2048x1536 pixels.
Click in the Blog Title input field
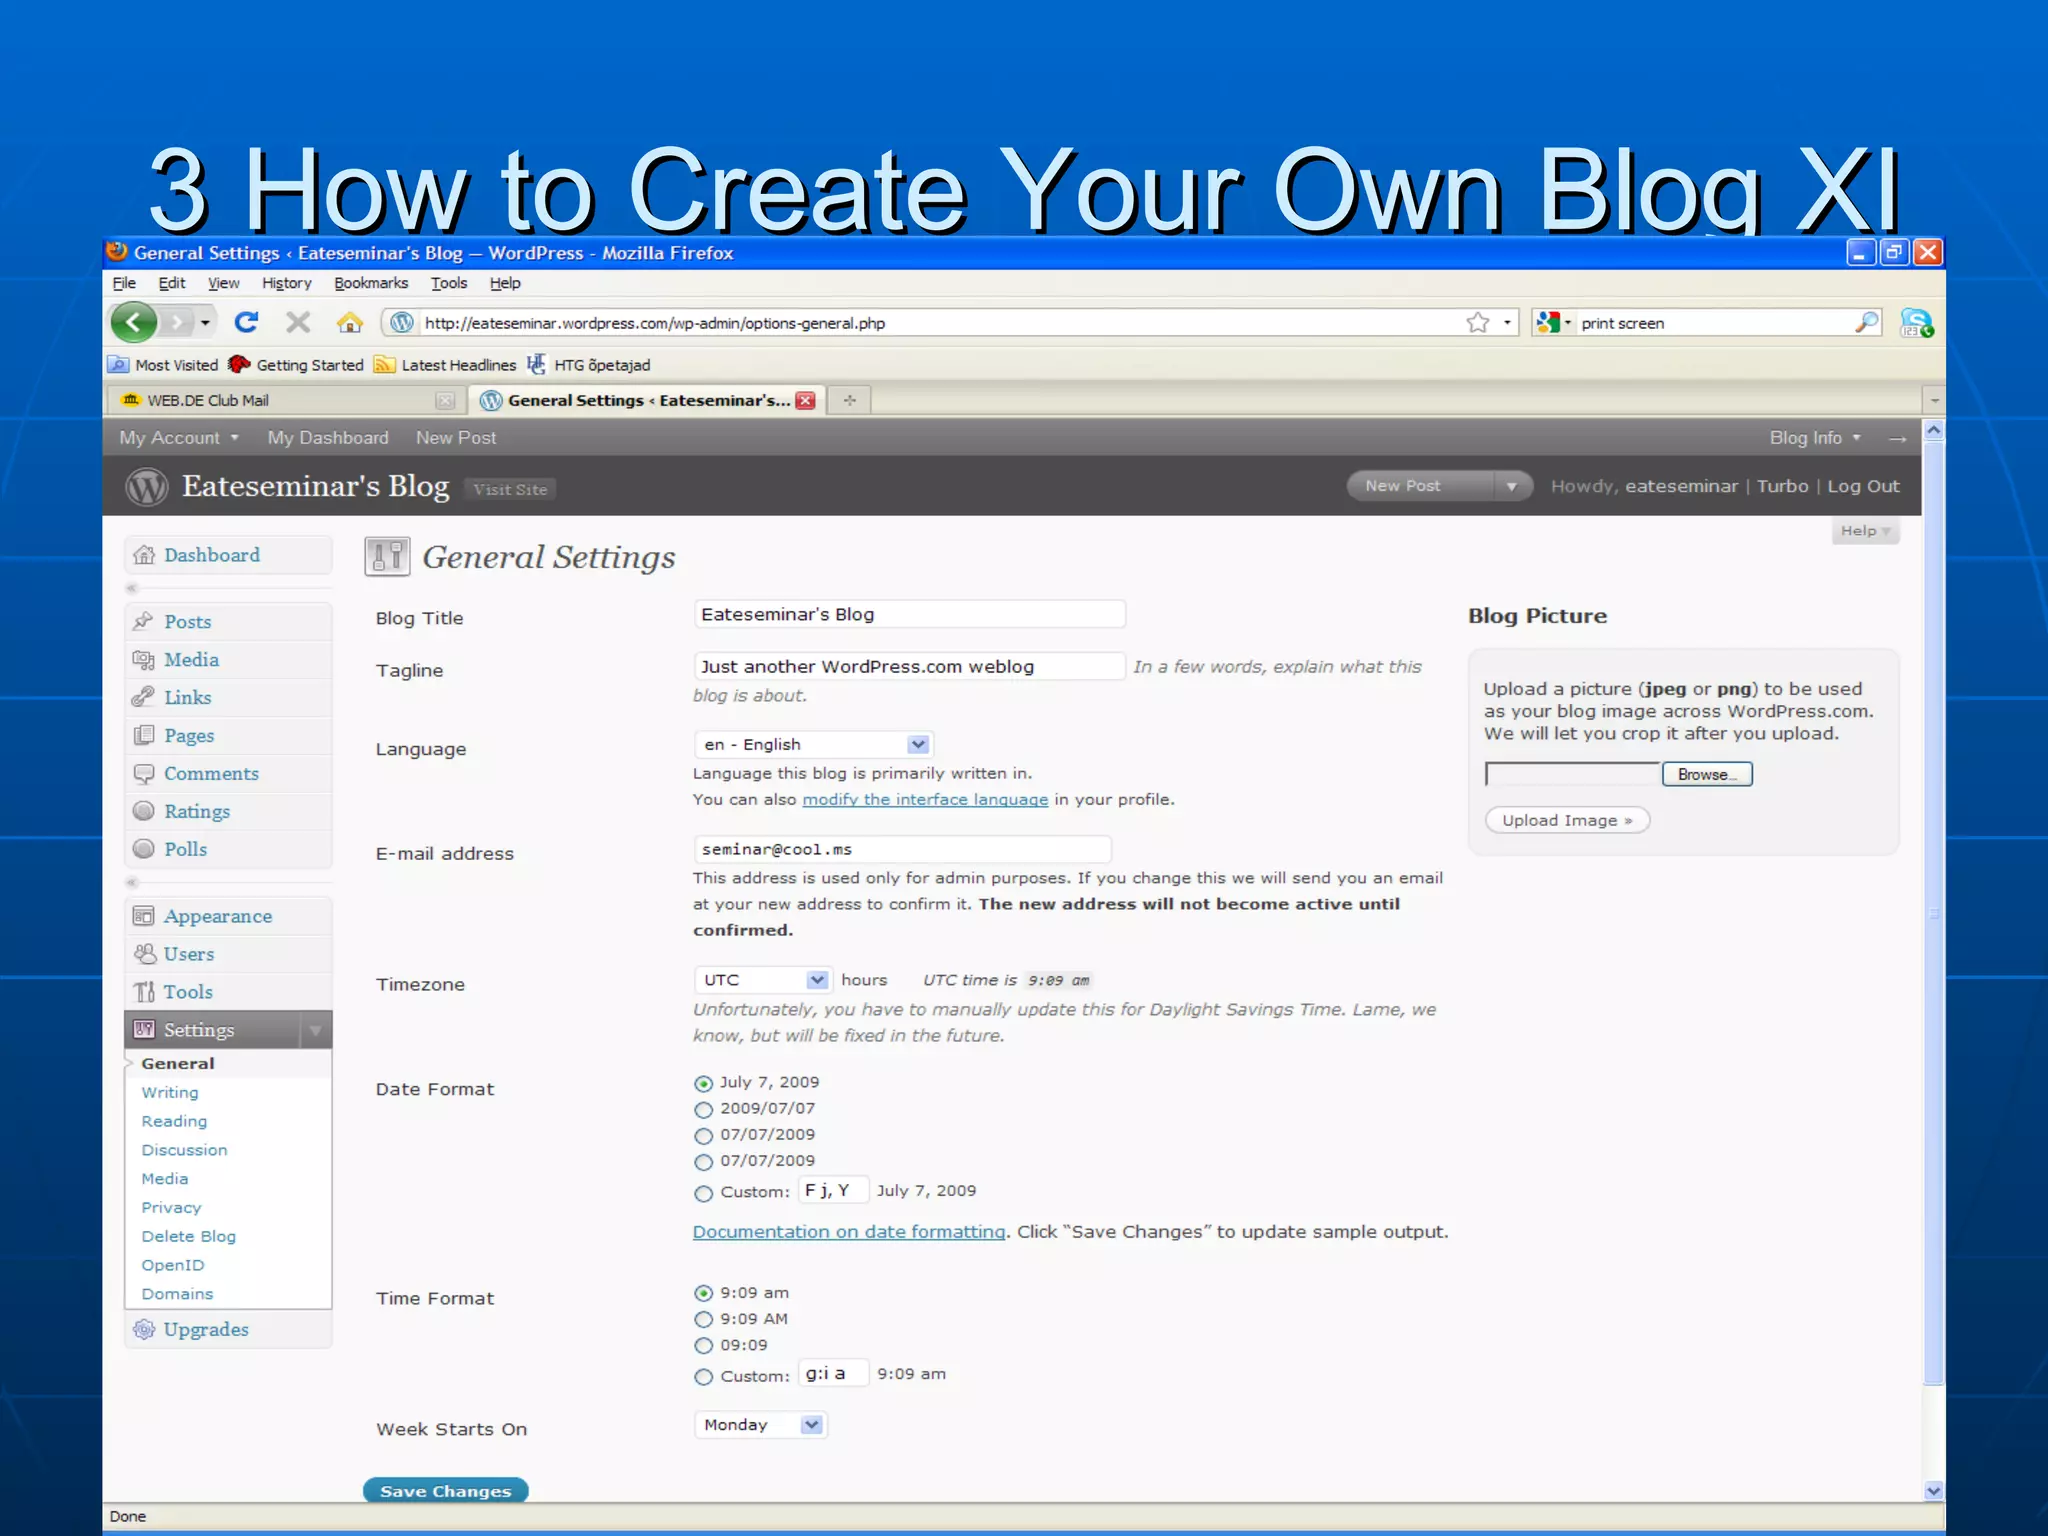click(x=910, y=614)
